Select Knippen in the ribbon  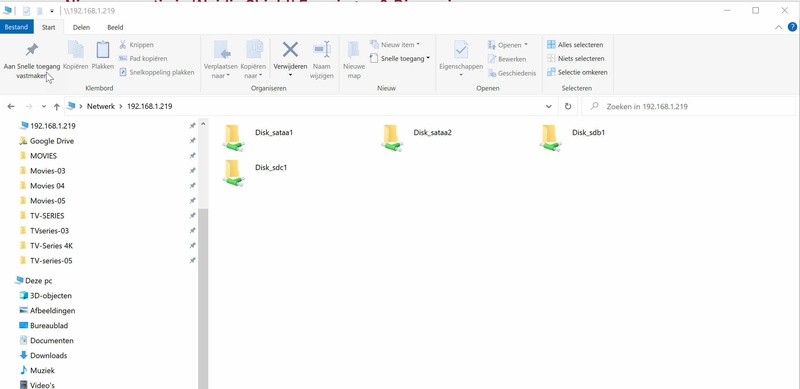pyautogui.click(x=136, y=45)
